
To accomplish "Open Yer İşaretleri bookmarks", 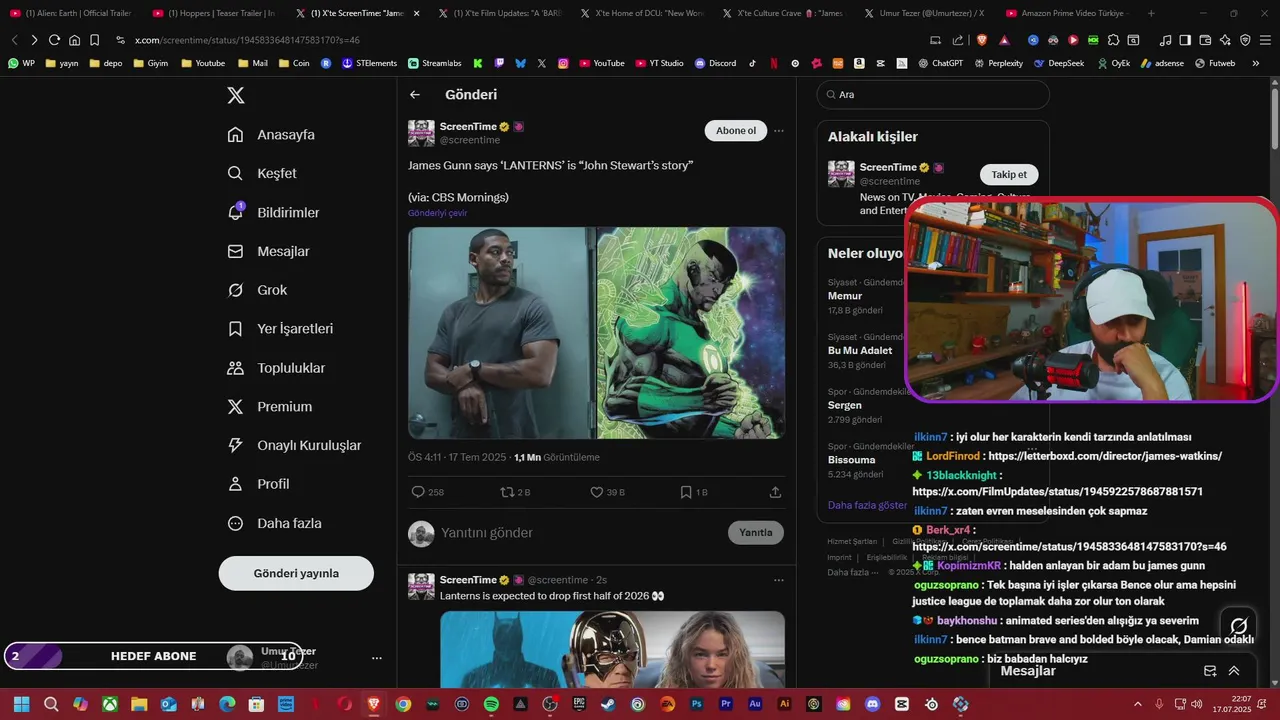I will pyautogui.click(x=280, y=329).
